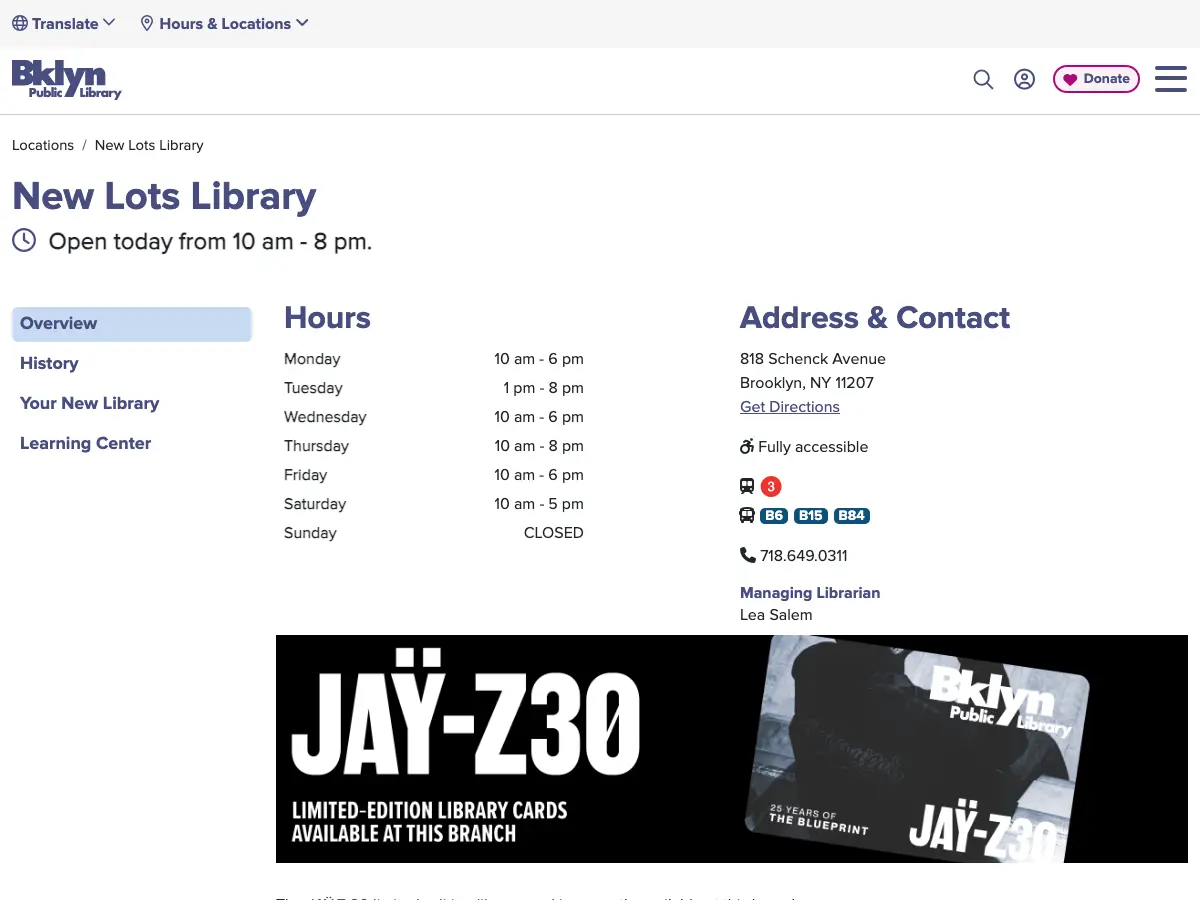Click the Fully accessible label
This screenshot has height=900, width=1200.
[813, 447]
